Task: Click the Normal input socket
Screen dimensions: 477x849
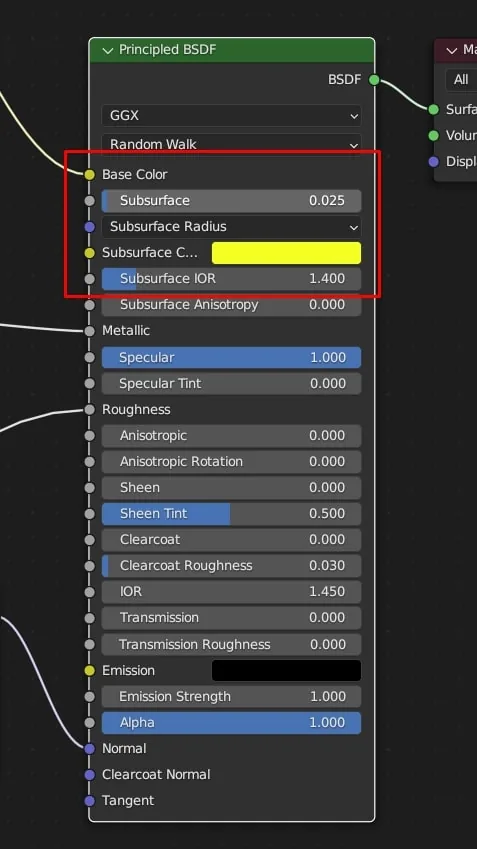Action: [x=89, y=748]
